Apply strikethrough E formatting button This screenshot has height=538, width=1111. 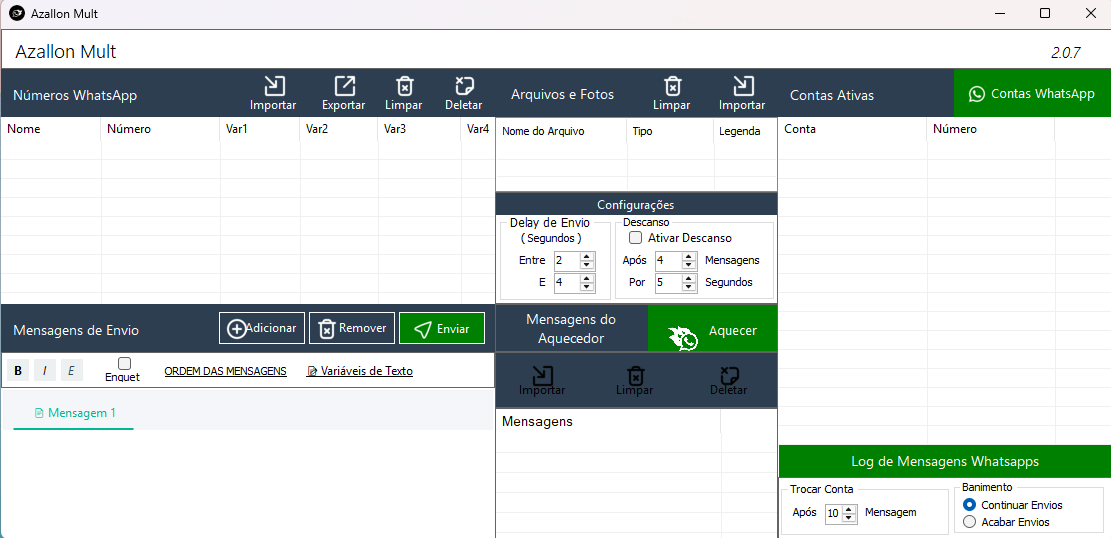pos(72,370)
